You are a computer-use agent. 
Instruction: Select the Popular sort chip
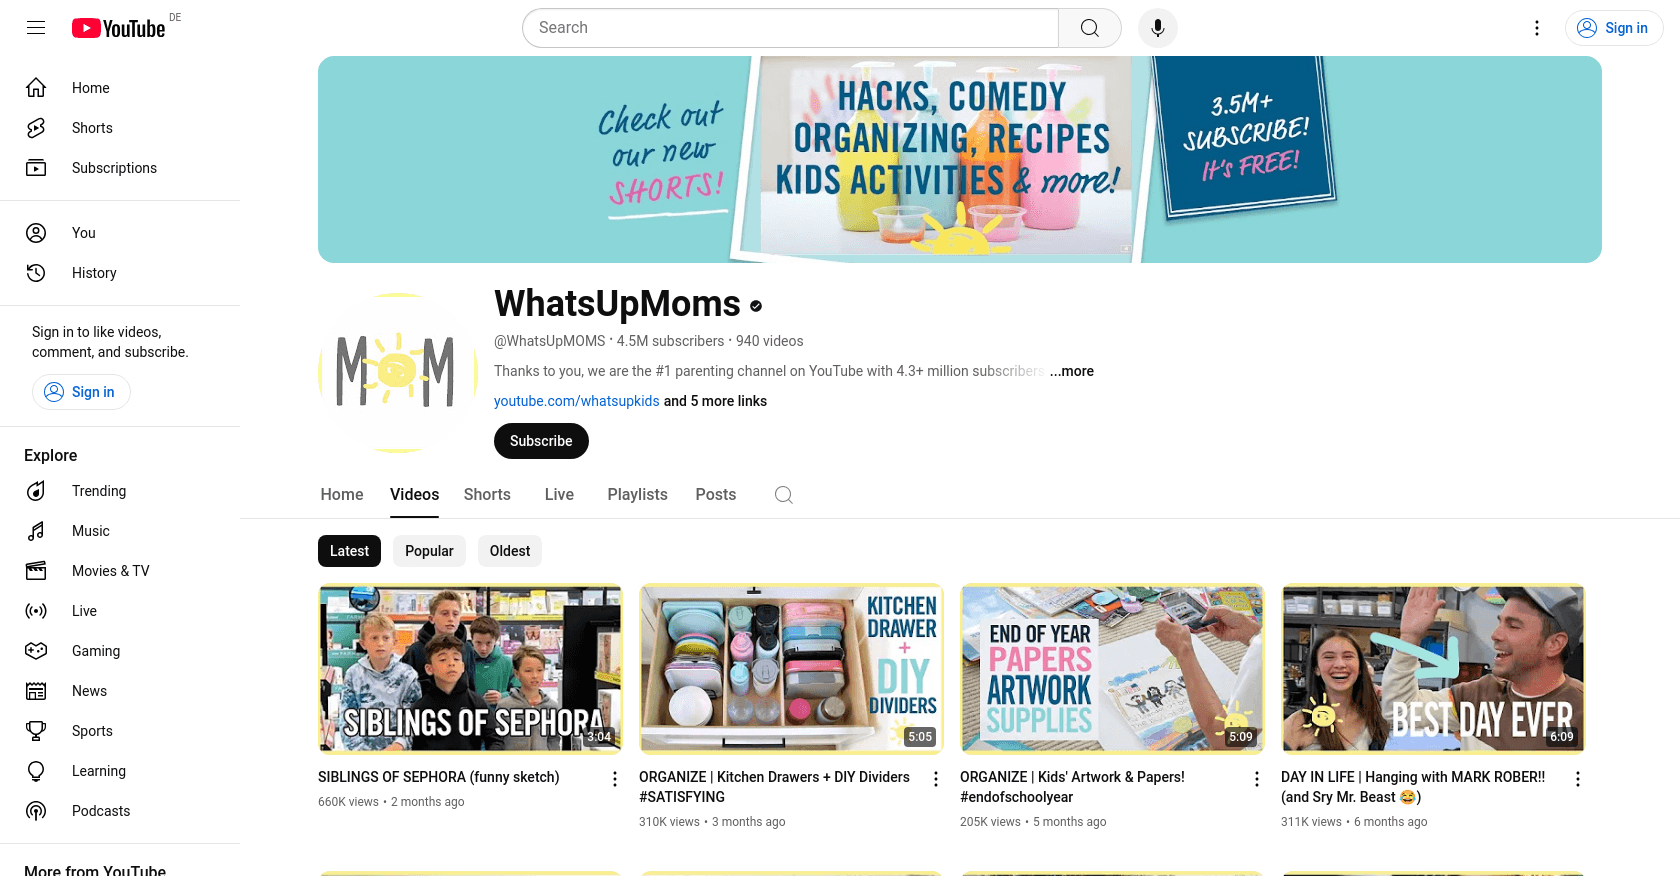click(x=429, y=551)
